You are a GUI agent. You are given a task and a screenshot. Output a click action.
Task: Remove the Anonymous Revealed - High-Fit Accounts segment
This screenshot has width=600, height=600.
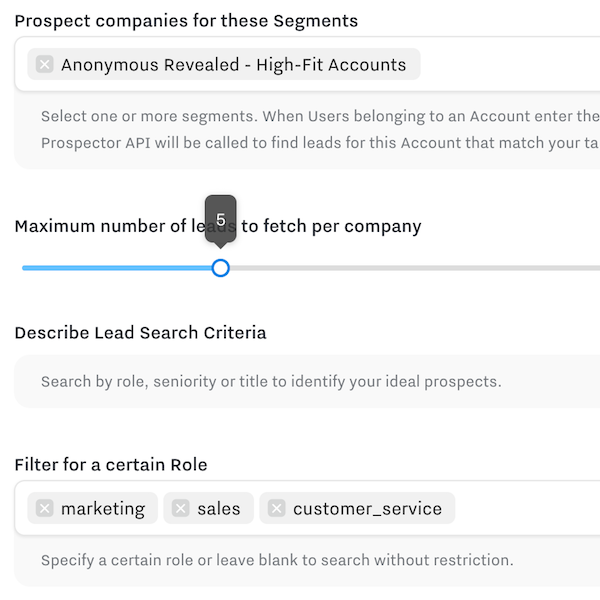45,65
